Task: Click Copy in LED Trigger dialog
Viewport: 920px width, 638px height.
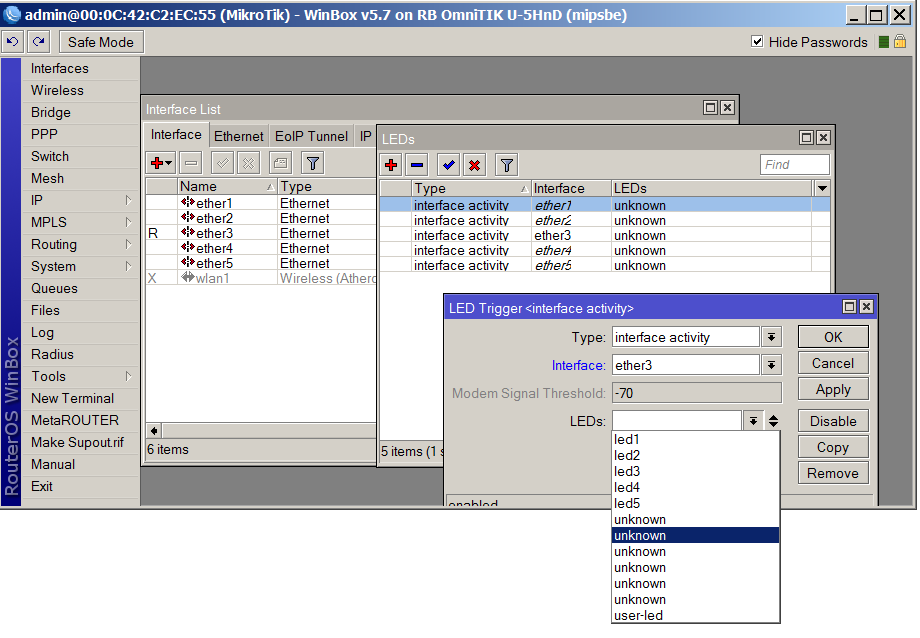Action: [833, 447]
